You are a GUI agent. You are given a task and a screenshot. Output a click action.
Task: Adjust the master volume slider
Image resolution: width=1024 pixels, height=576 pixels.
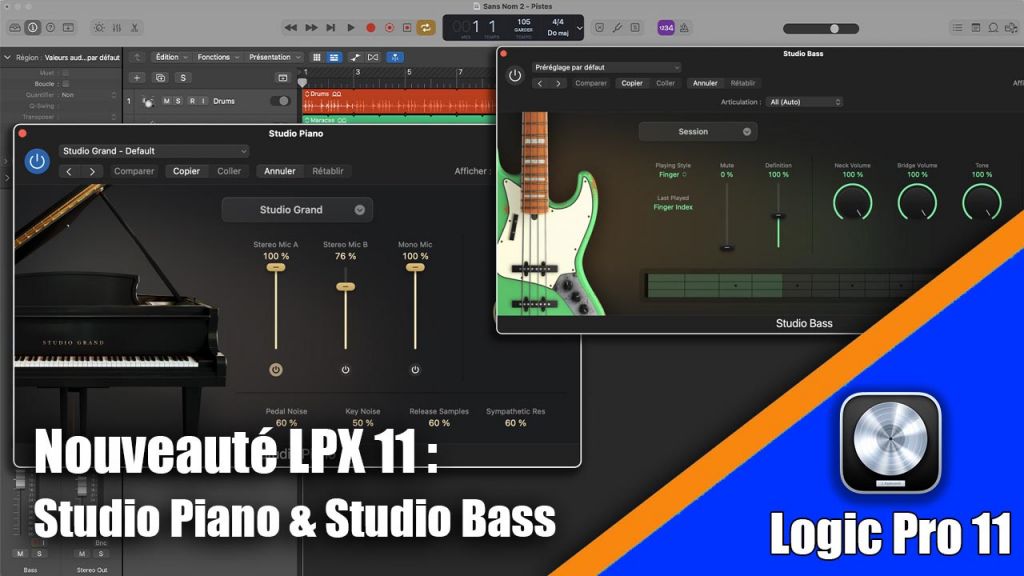coord(821,29)
